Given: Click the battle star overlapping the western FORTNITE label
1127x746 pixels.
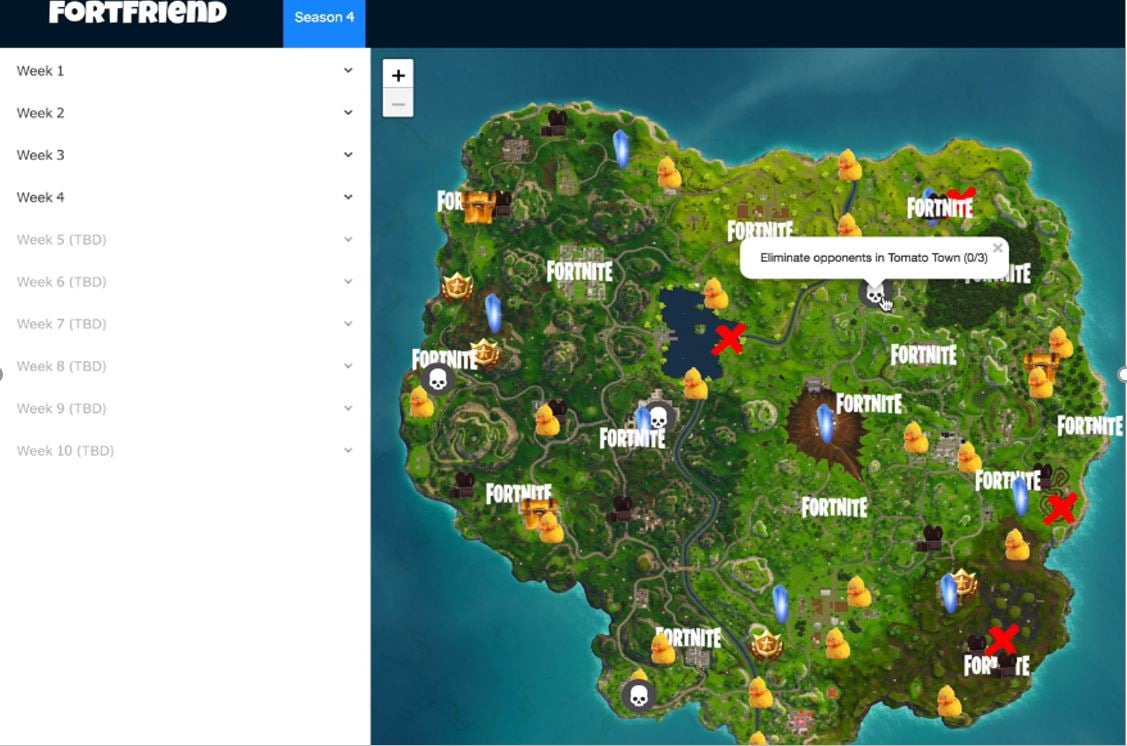Looking at the screenshot, I should [x=485, y=352].
